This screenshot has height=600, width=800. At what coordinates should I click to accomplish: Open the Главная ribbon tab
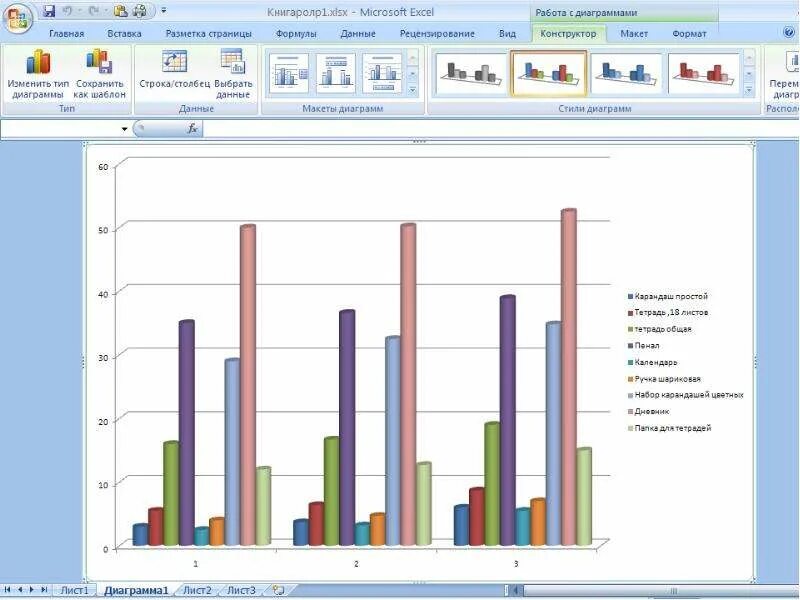coord(66,34)
